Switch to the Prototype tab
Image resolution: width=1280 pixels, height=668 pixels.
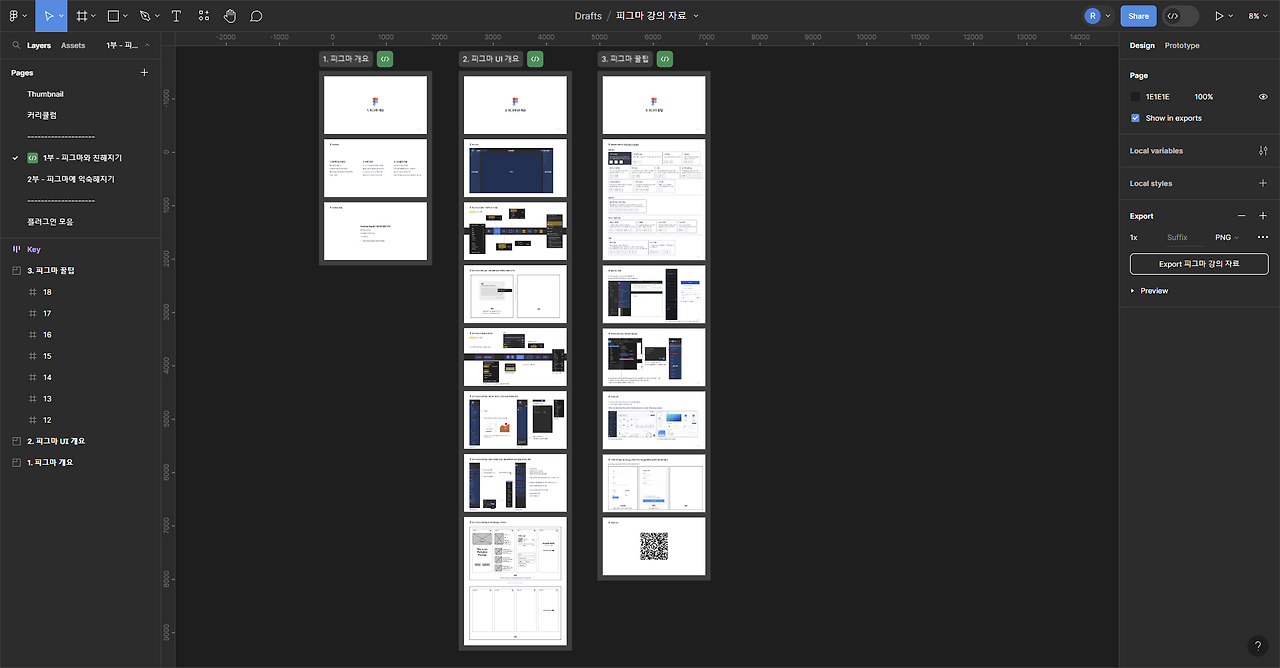pyautogui.click(x=1182, y=46)
